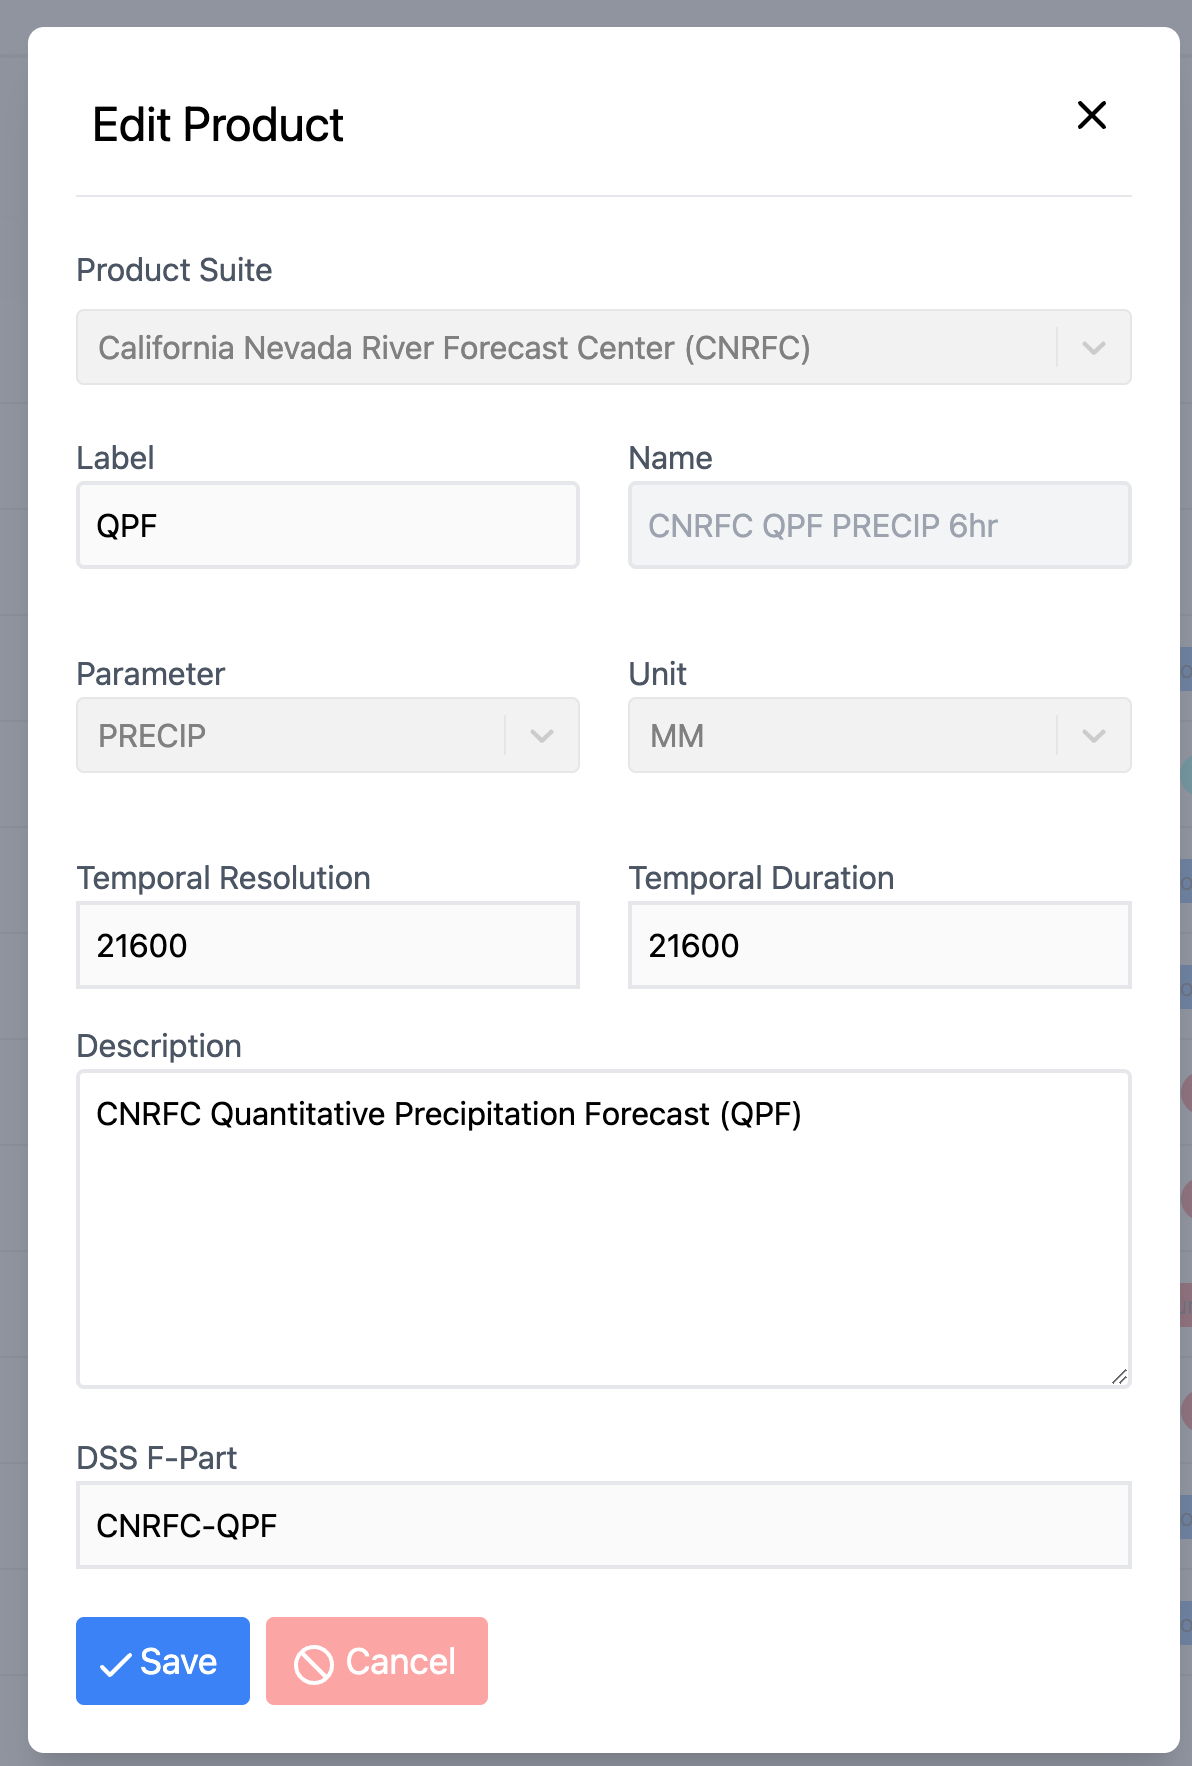Click the Description field label text
The image size is (1192, 1766).
click(159, 1046)
